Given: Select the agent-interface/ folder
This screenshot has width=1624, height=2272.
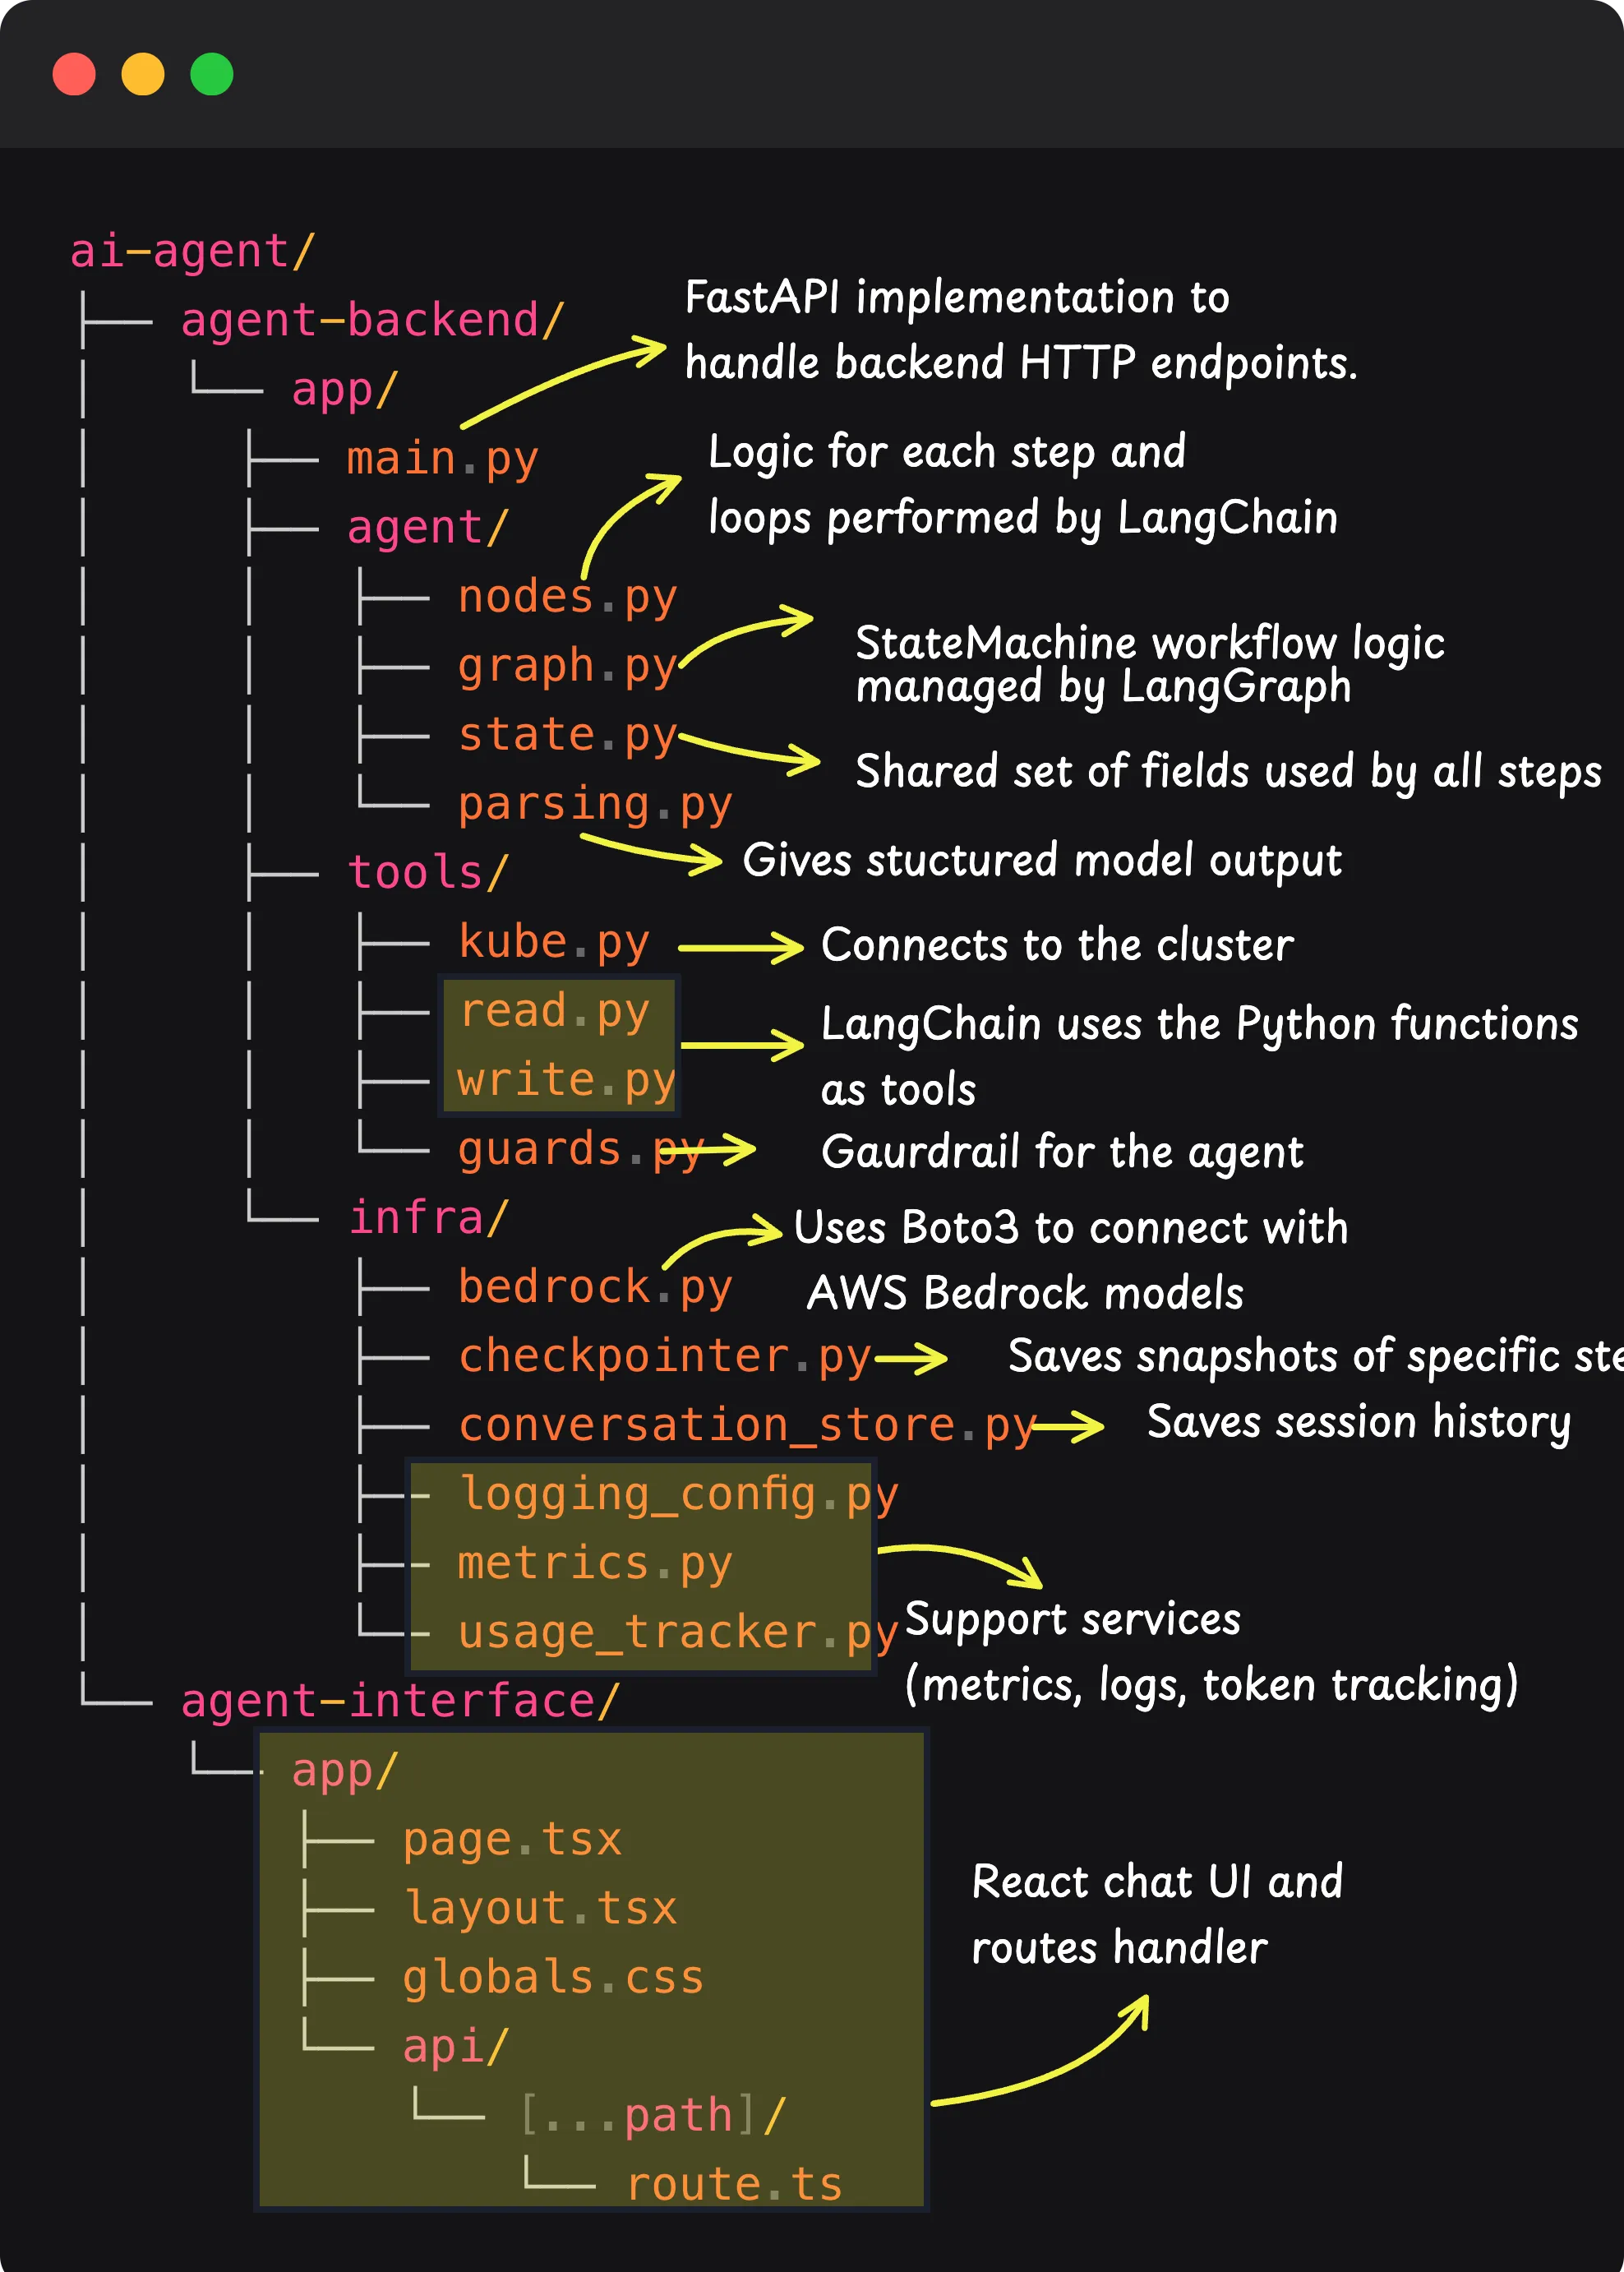Looking at the screenshot, I should click(400, 1701).
